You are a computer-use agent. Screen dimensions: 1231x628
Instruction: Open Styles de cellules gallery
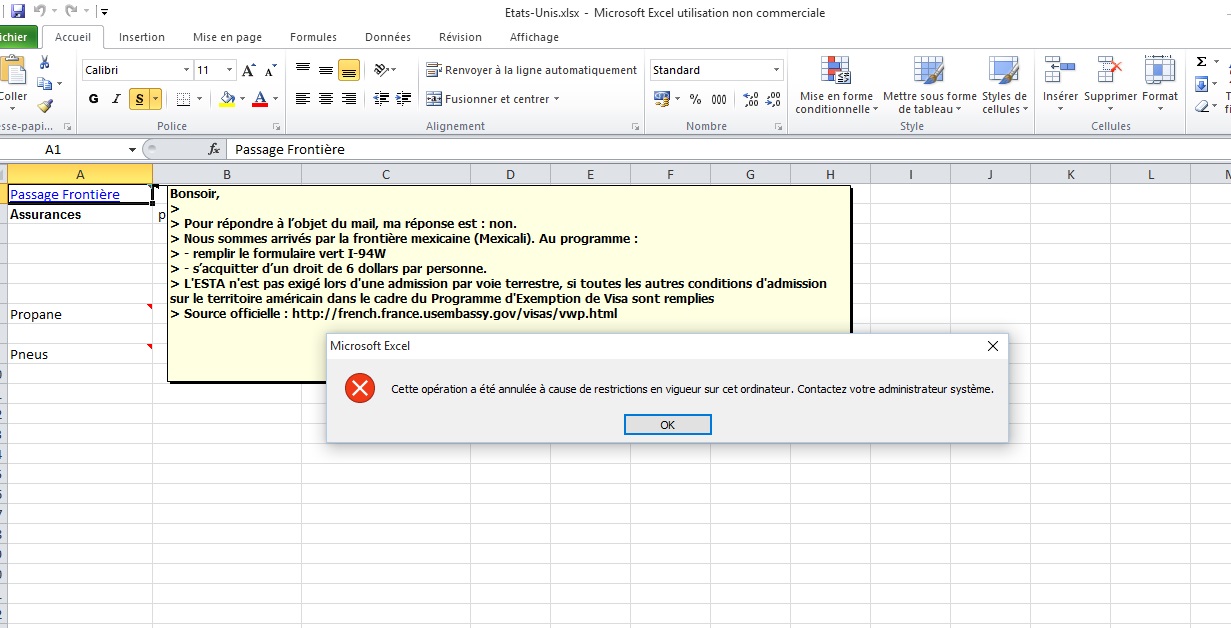pos(1004,85)
